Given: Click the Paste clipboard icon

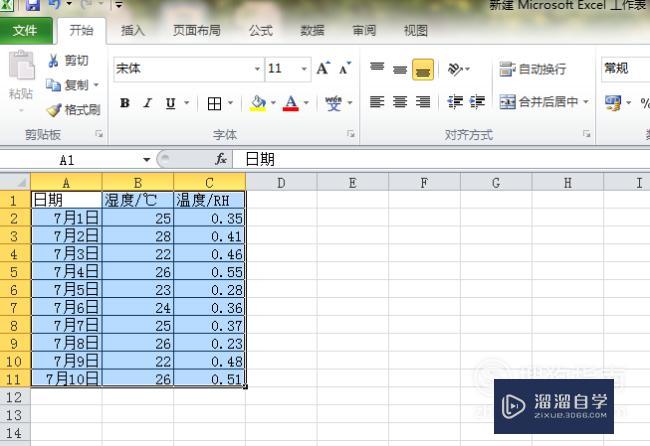Looking at the screenshot, I should [x=22, y=65].
